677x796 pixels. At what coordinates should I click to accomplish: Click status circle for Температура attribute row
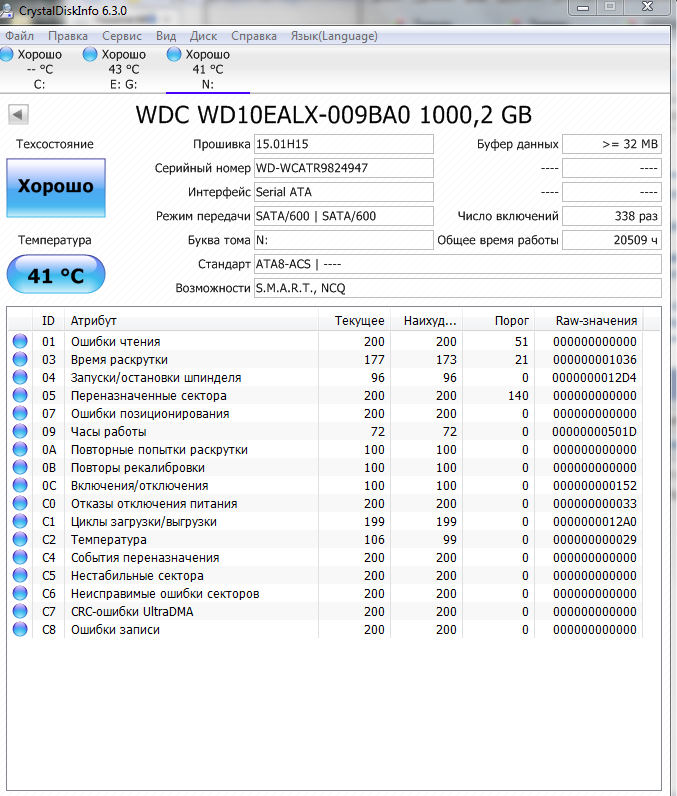coord(20,540)
